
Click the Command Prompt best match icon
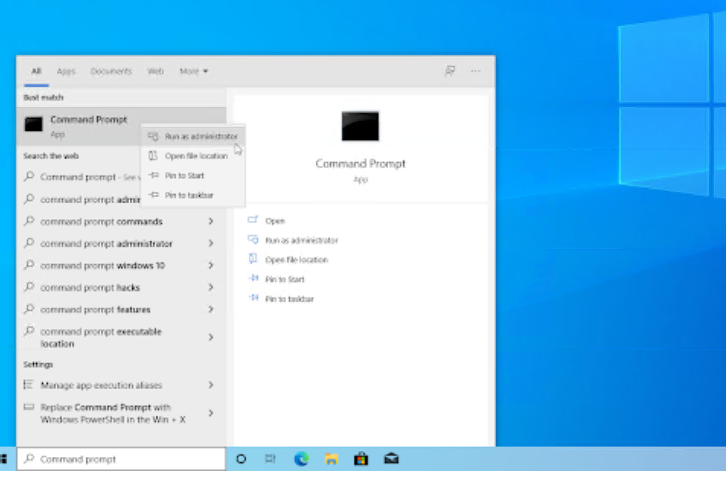[34, 125]
